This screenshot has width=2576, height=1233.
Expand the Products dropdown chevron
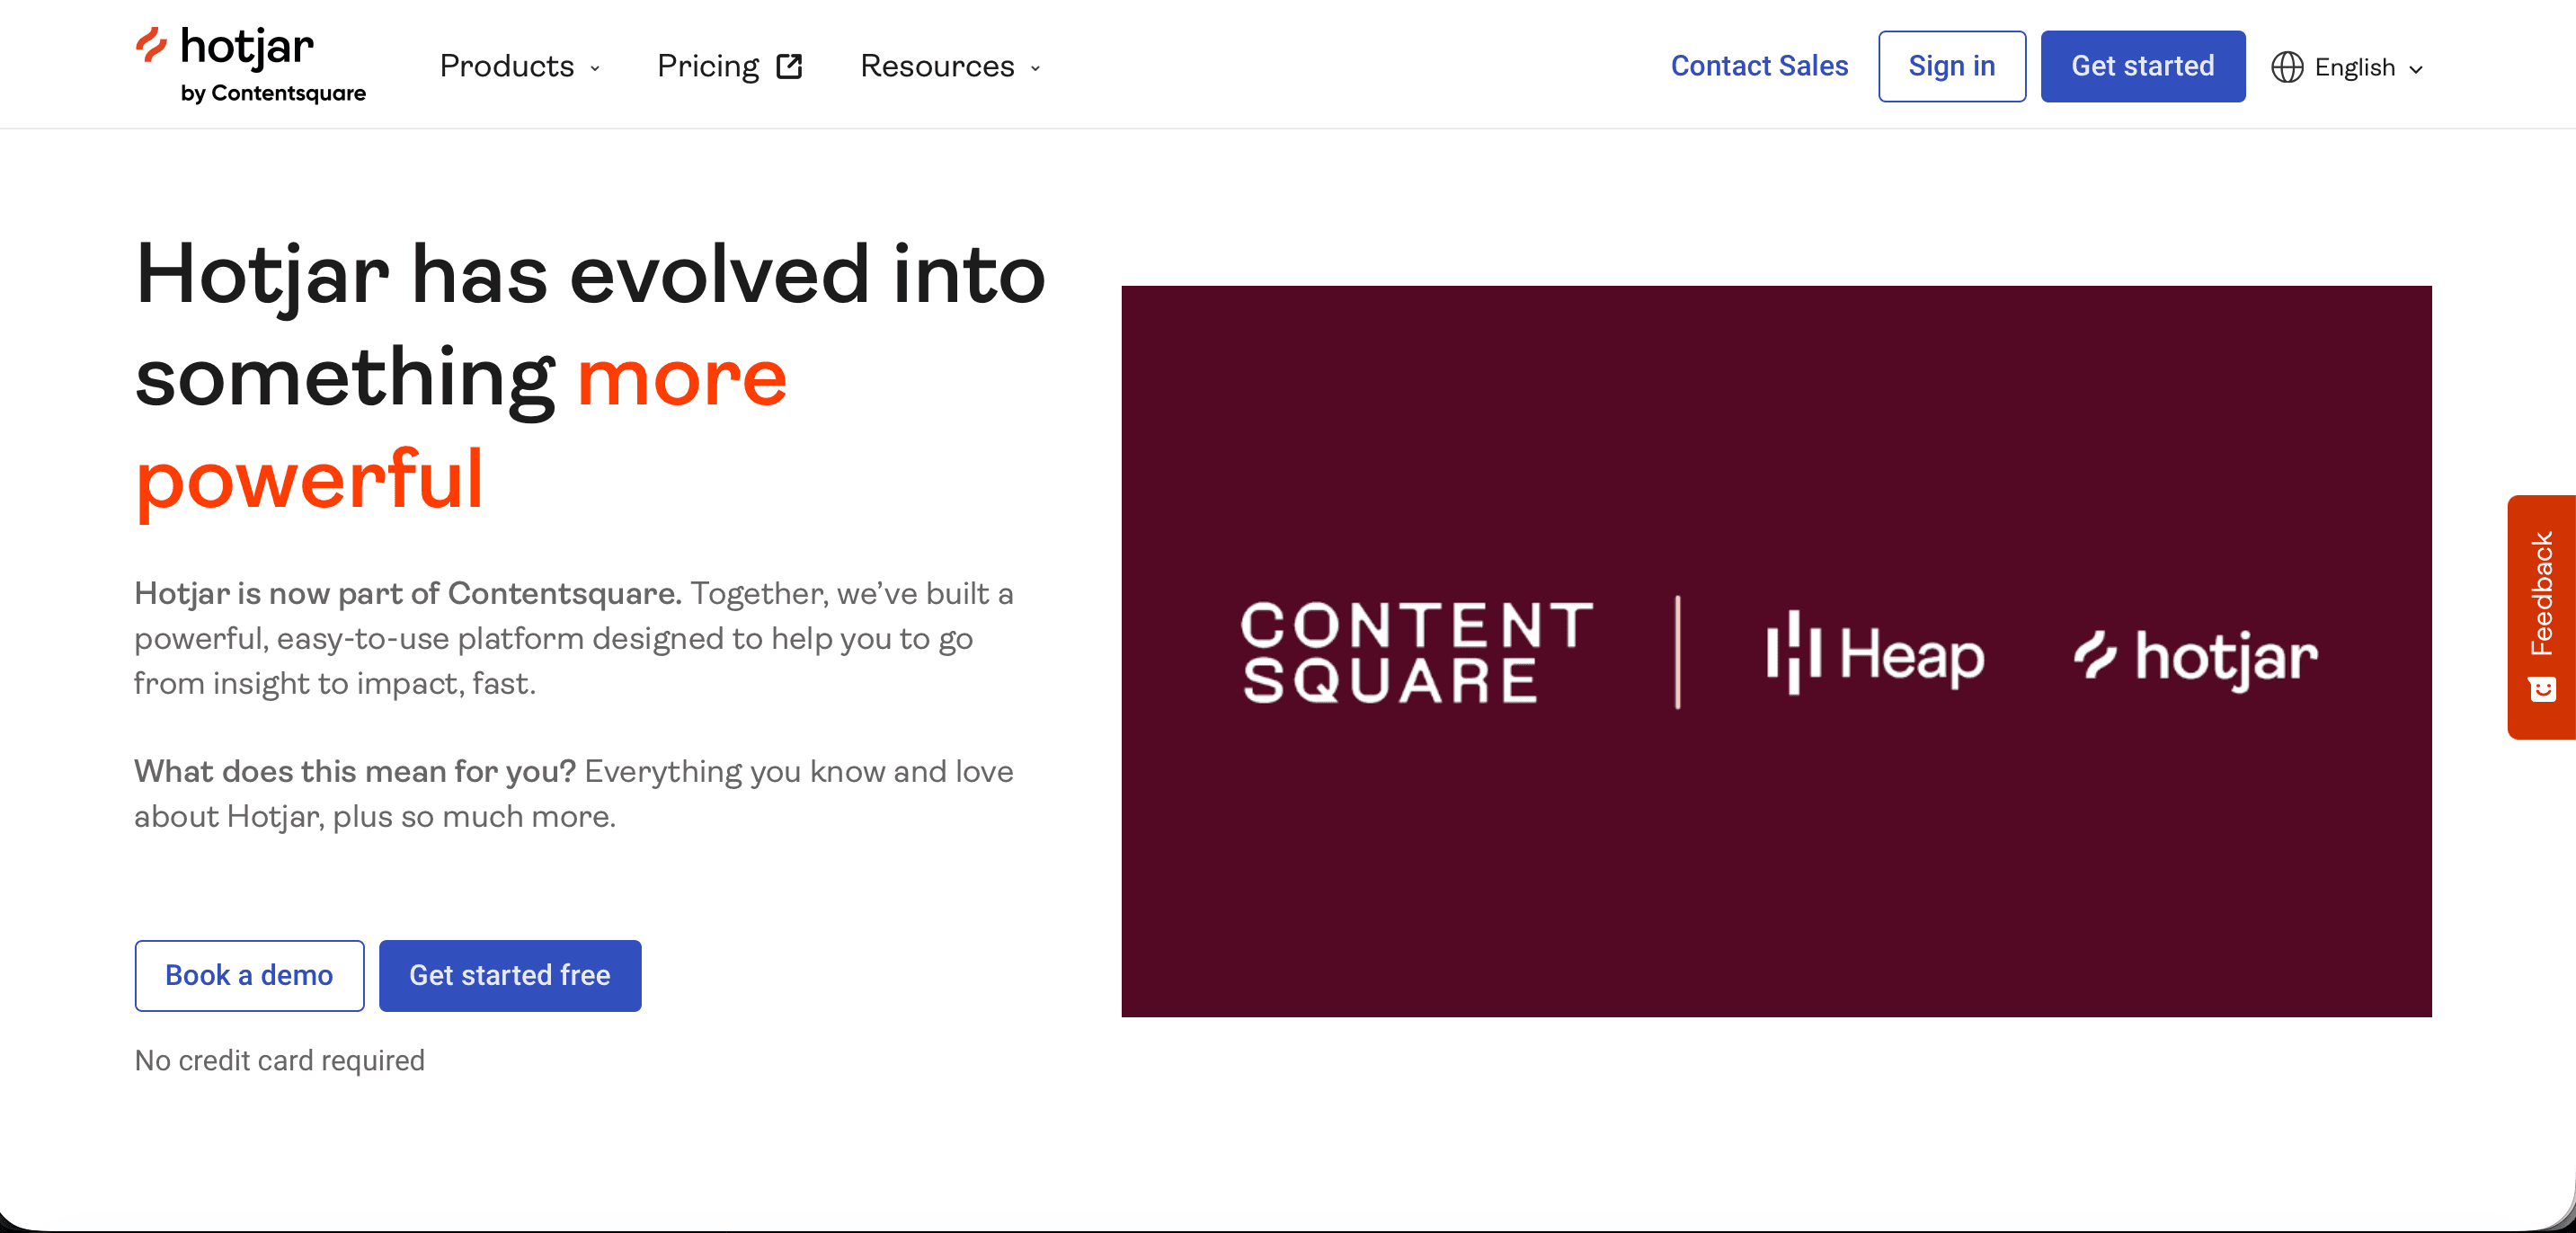coord(595,68)
